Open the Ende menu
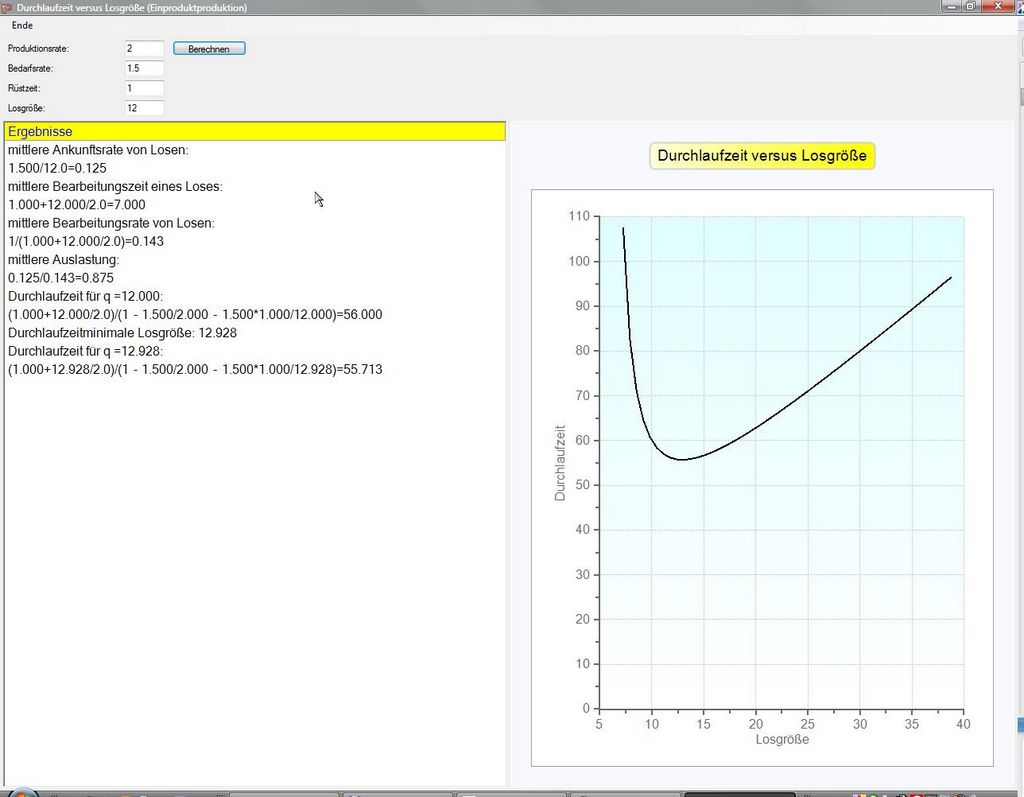 point(22,25)
